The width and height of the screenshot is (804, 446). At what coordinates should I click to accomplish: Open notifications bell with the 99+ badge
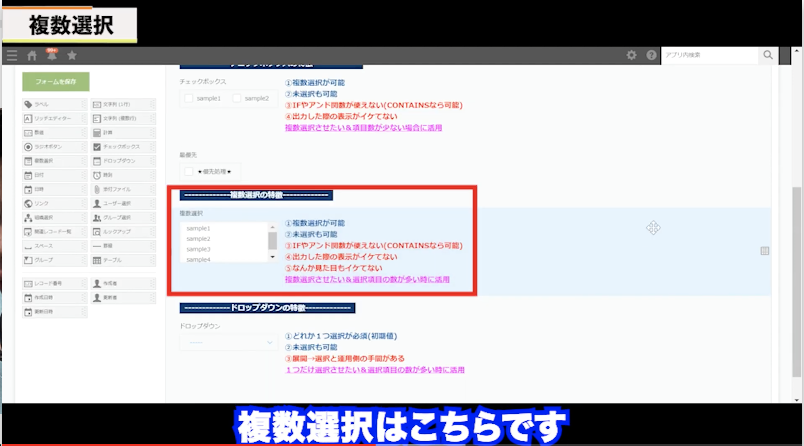52,56
